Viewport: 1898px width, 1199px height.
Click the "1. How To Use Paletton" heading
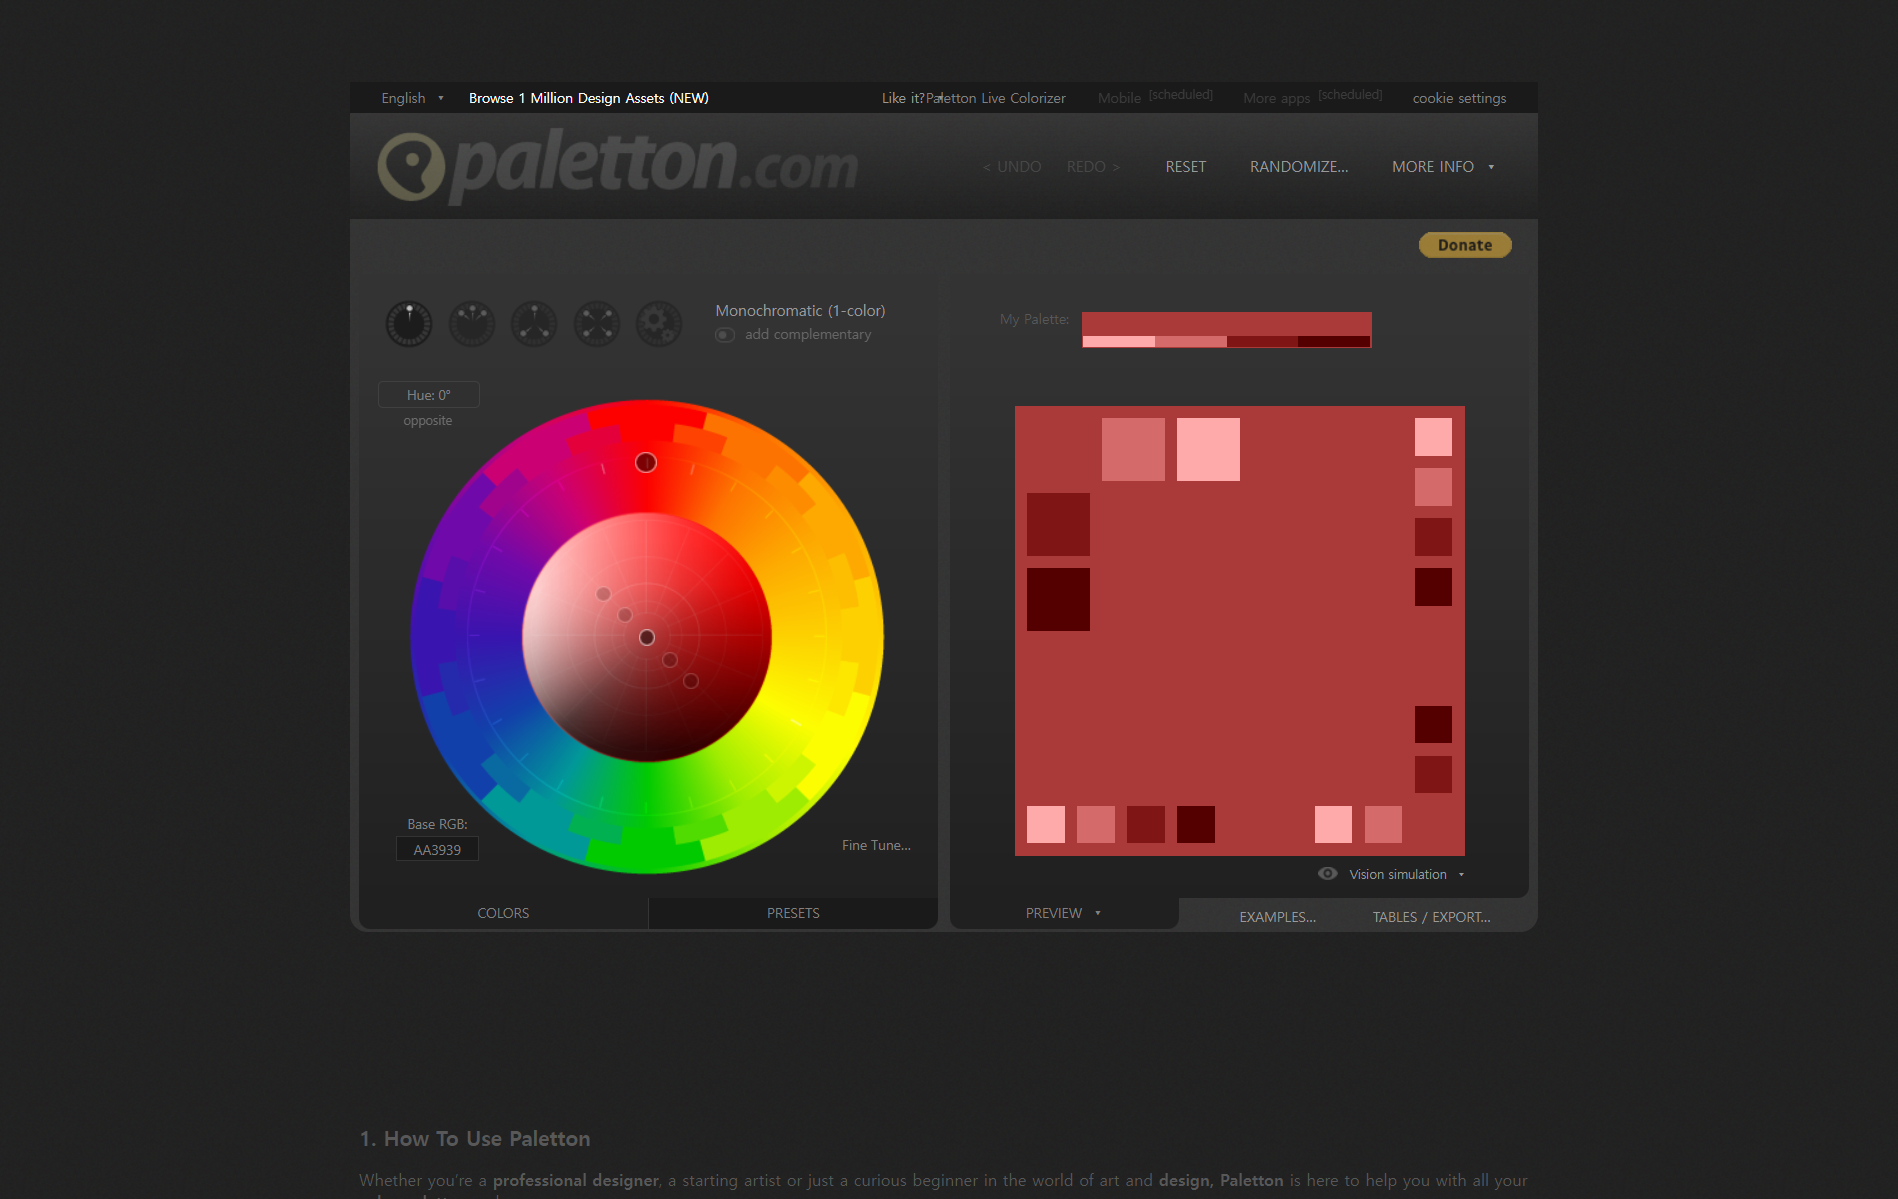(x=475, y=1139)
